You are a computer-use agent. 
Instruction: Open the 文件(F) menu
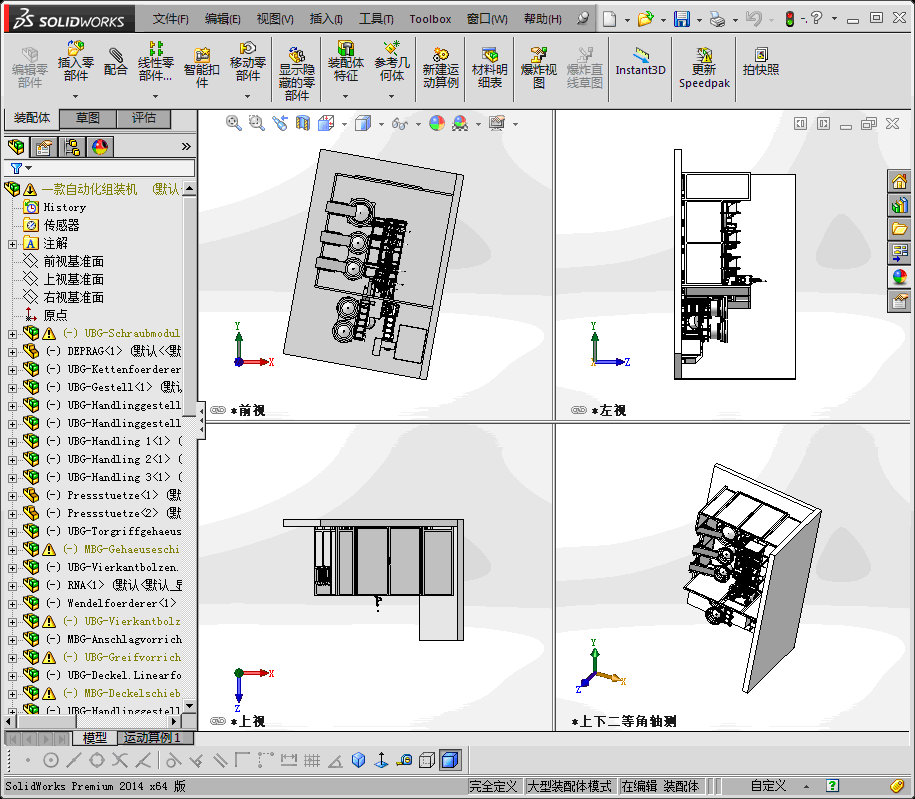170,19
